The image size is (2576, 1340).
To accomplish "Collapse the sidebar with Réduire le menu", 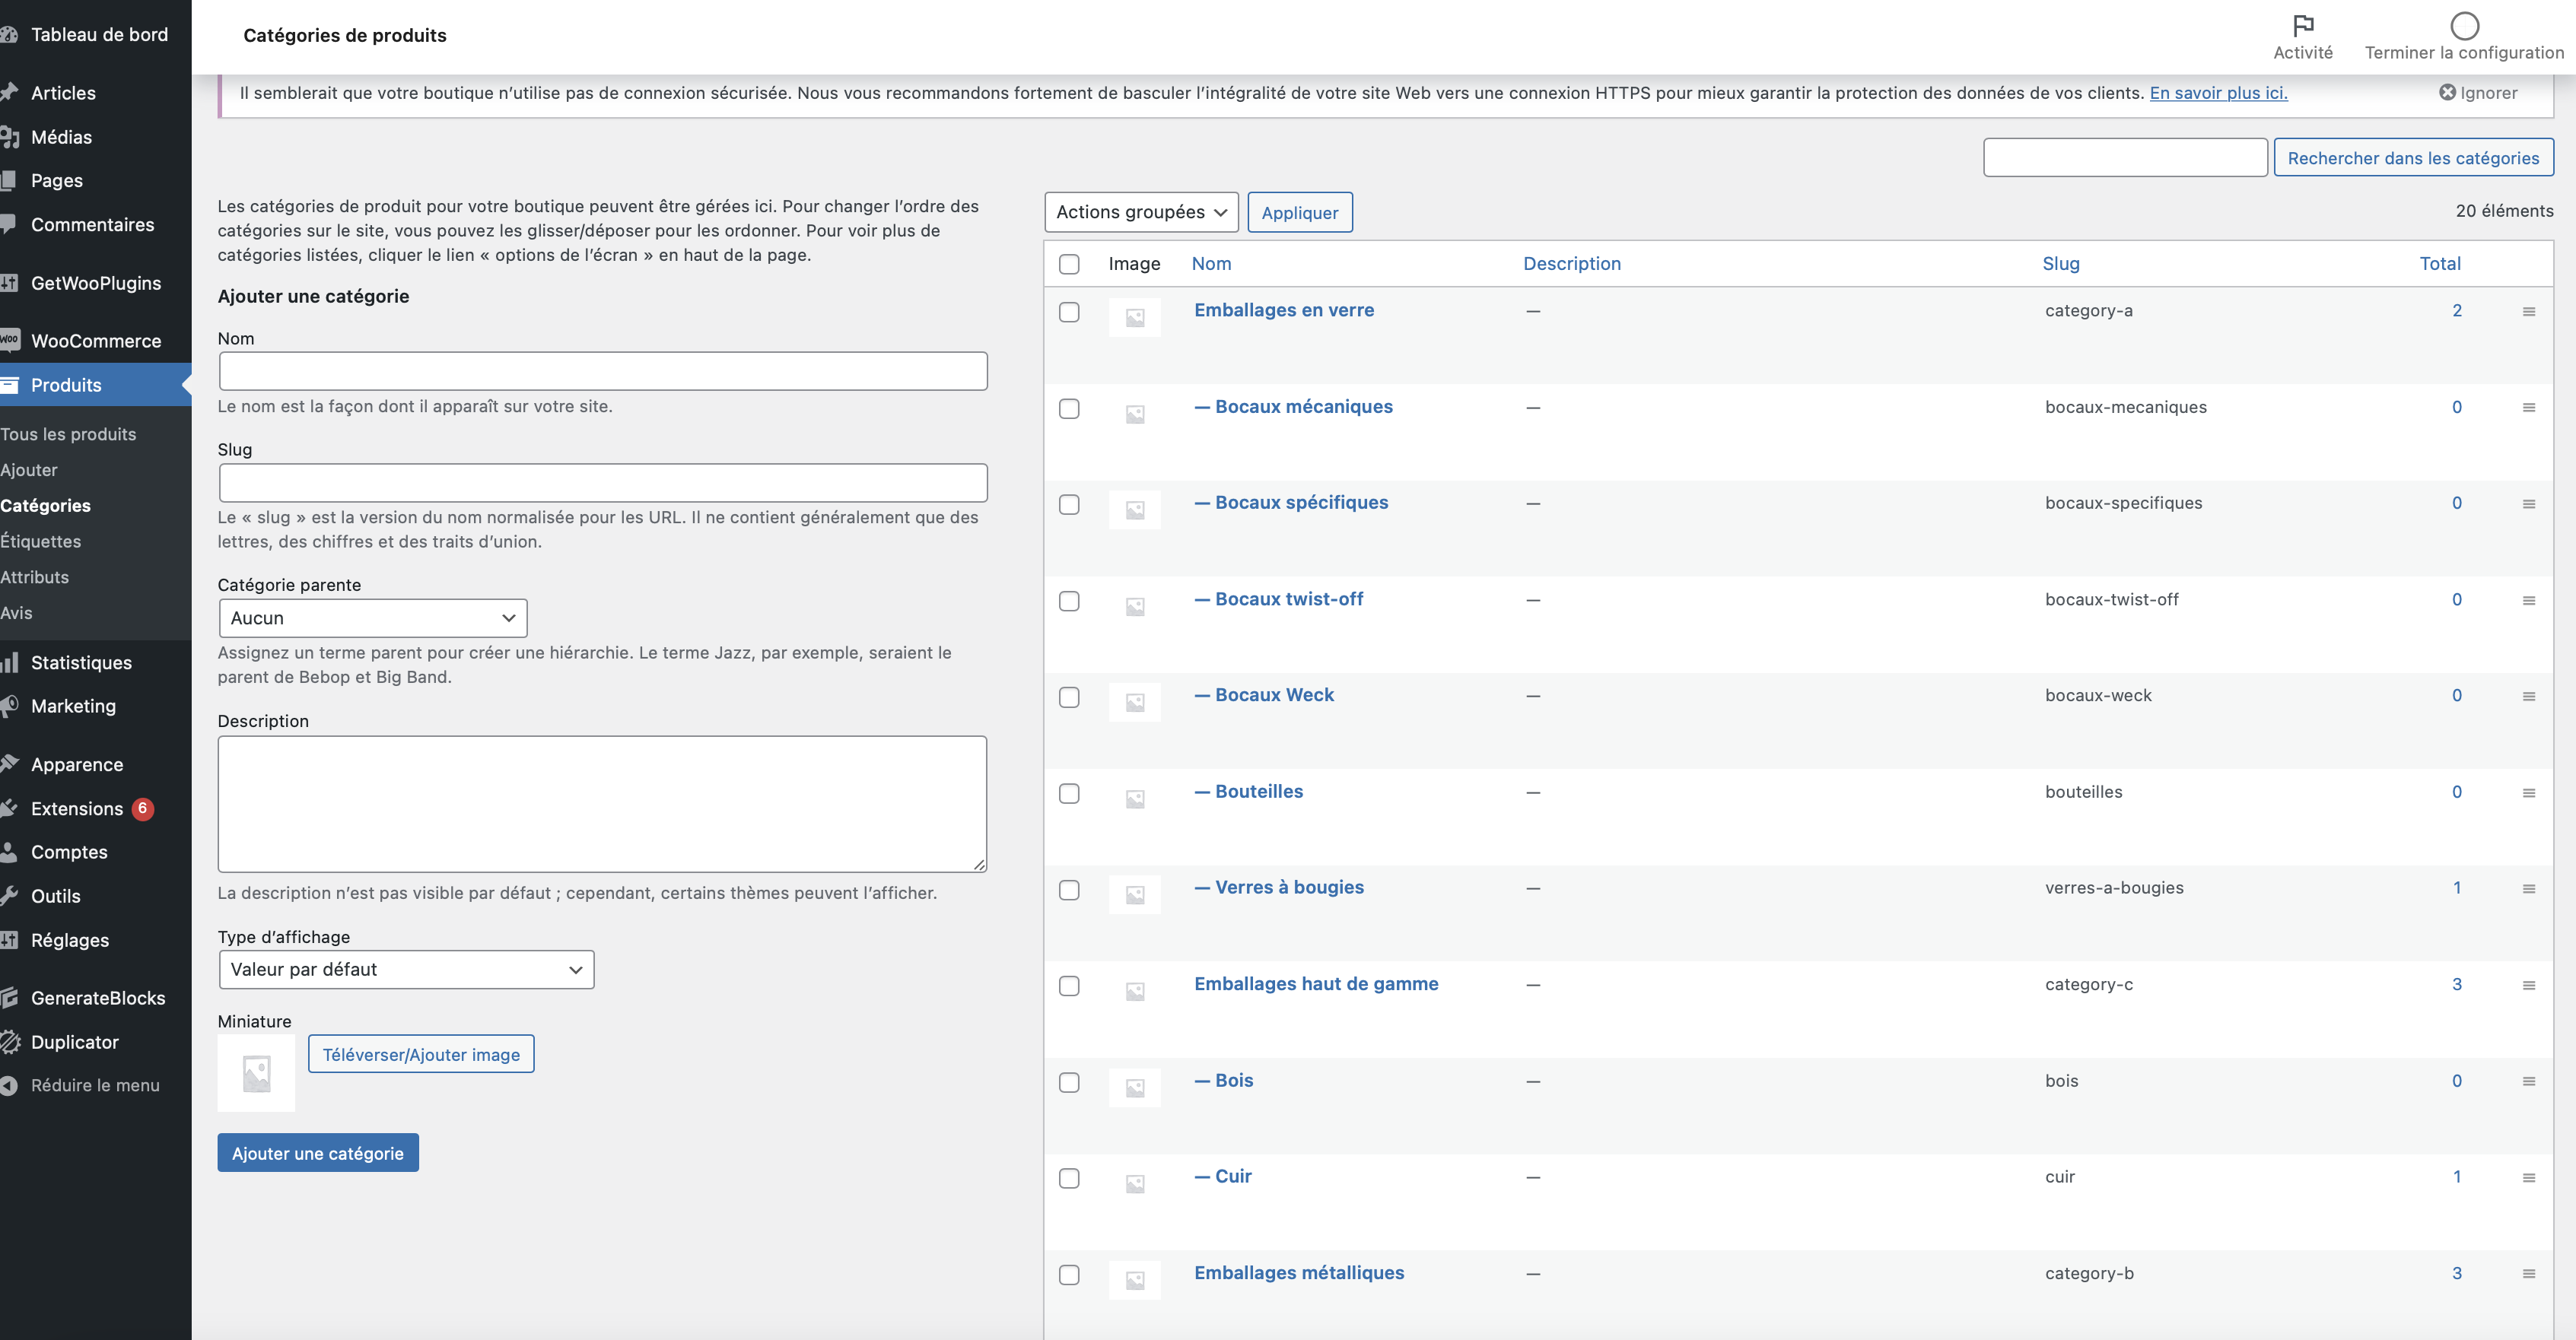I will point(95,1086).
